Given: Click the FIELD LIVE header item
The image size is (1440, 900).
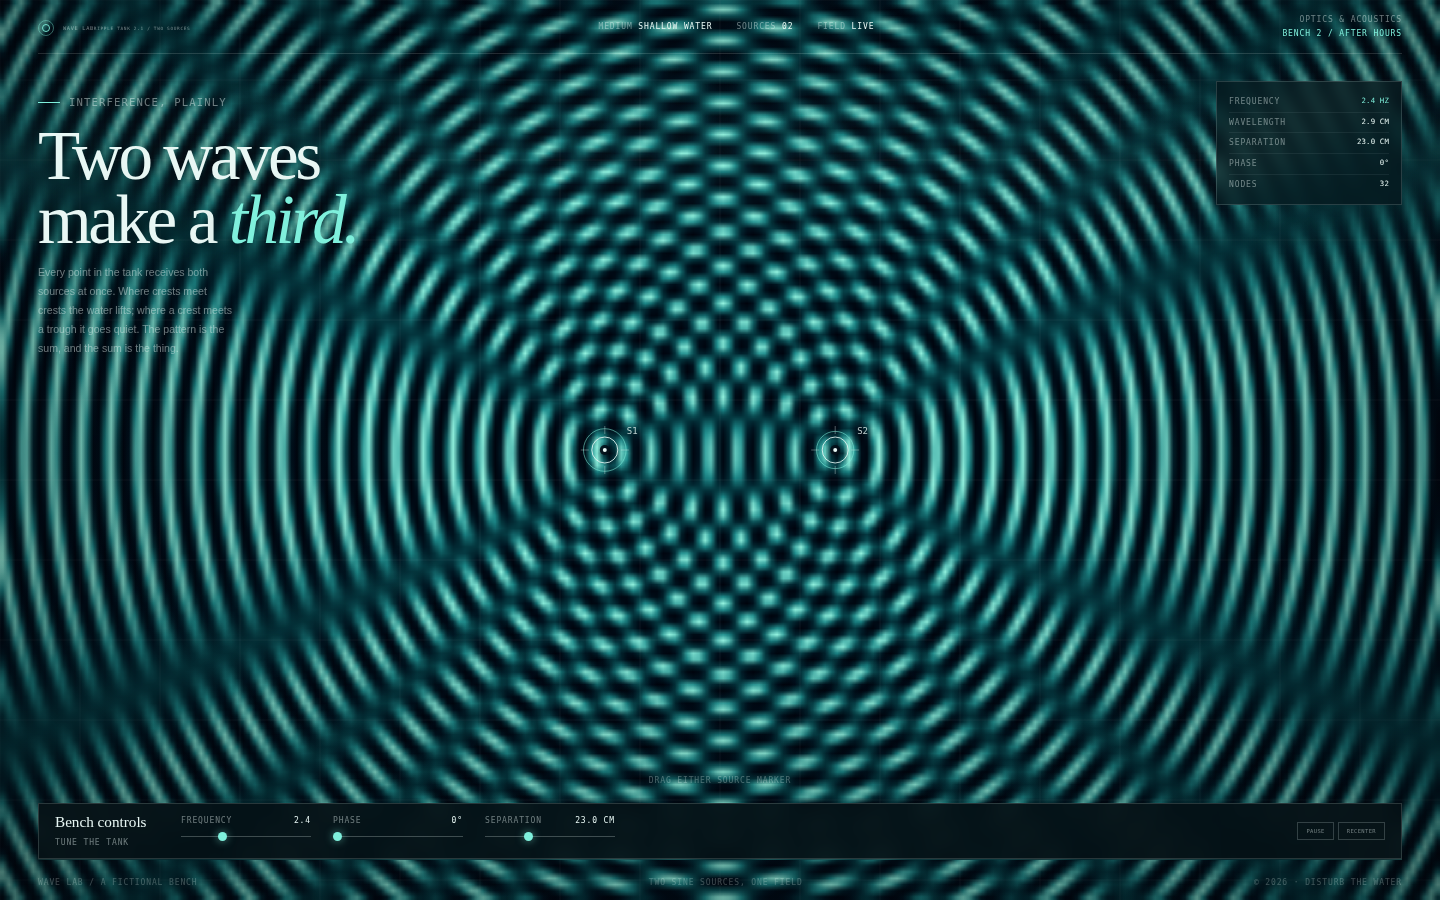Looking at the screenshot, I should (x=846, y=26).
